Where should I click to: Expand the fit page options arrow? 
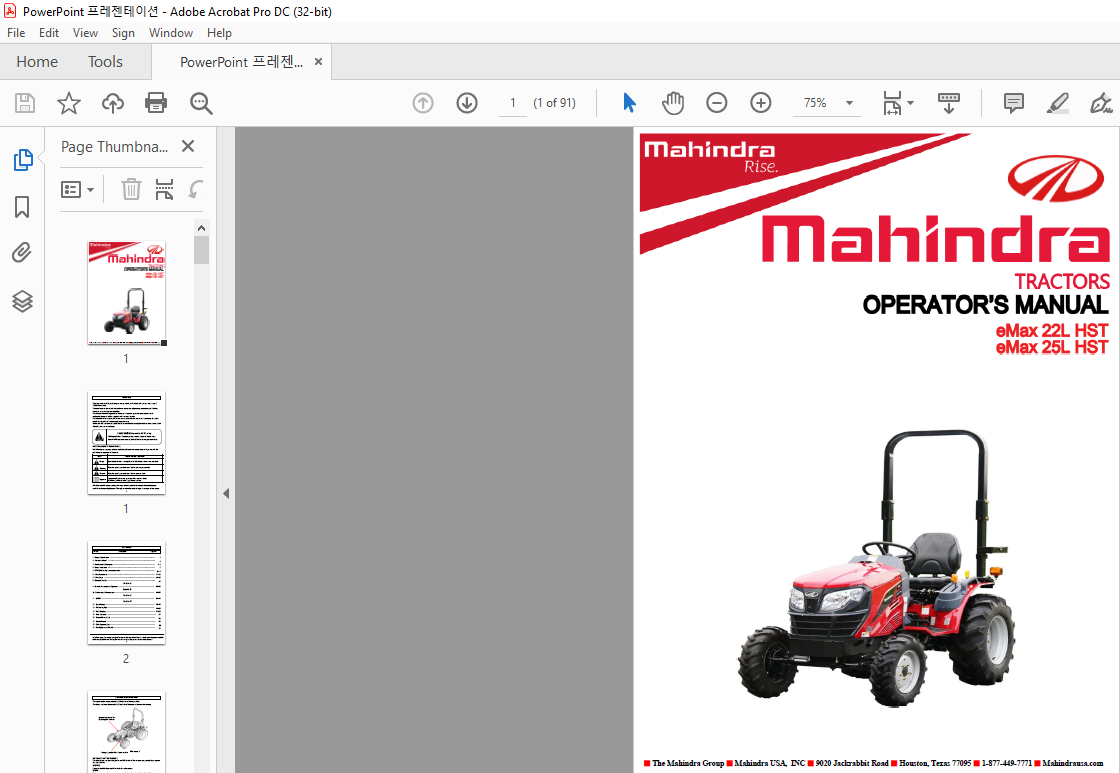point(911,103)
